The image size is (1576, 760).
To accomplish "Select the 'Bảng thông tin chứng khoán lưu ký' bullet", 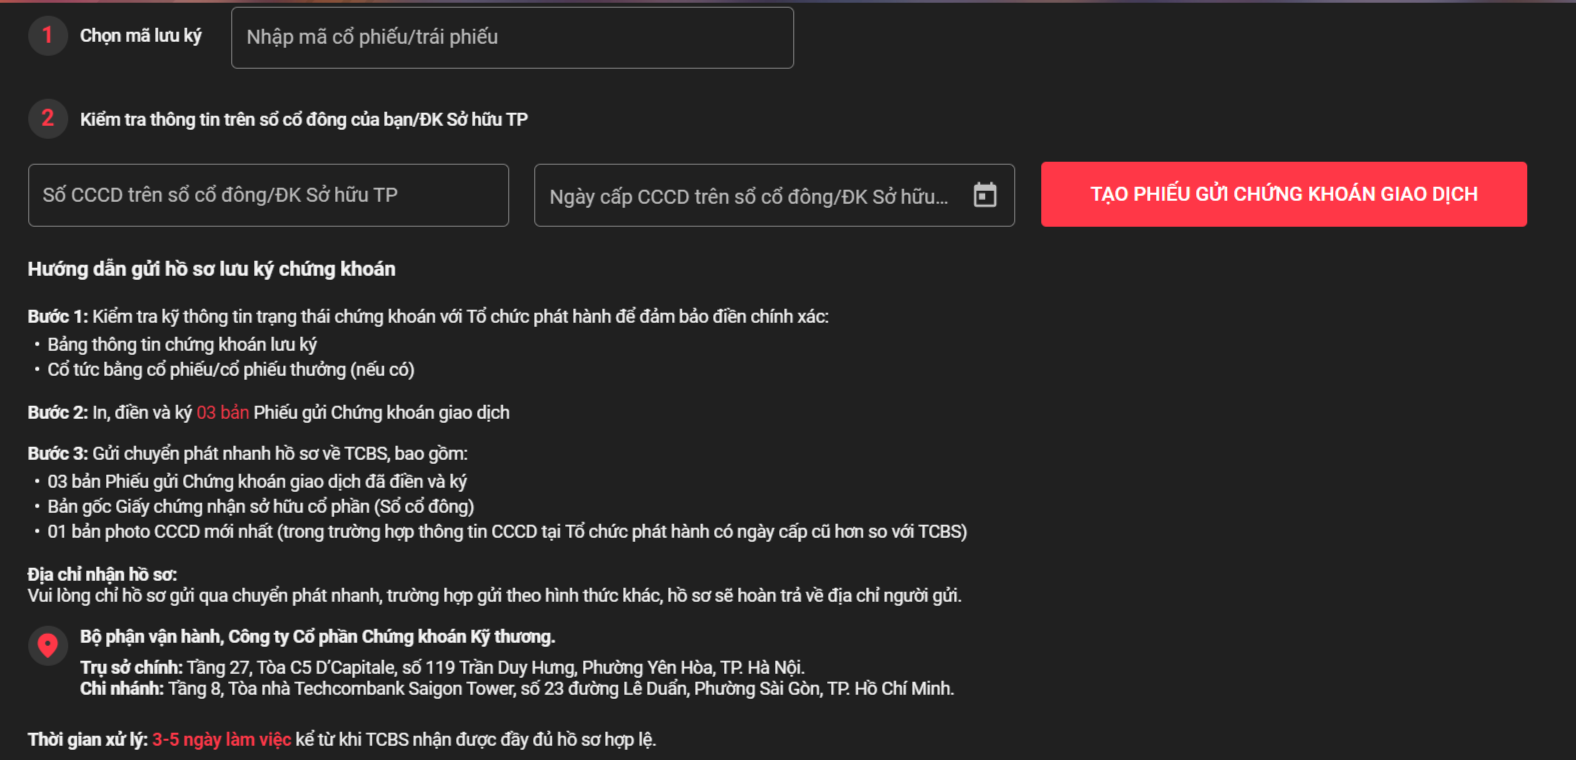I will click(182, 344).
